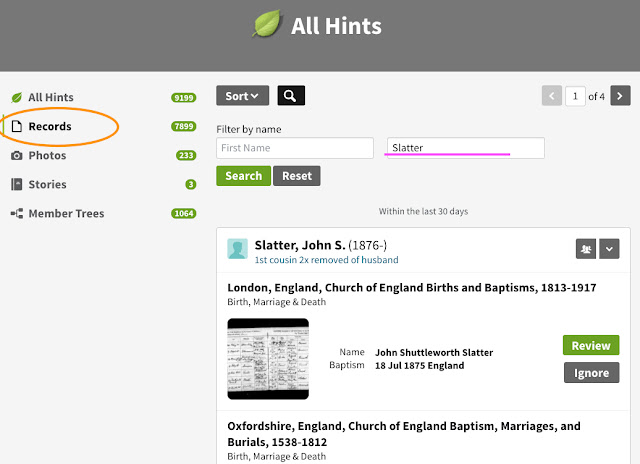Open the 1st cousin 2x removed relationship link
The height and width of the screenshot is (464, 640).
click(x=326, y=260)
